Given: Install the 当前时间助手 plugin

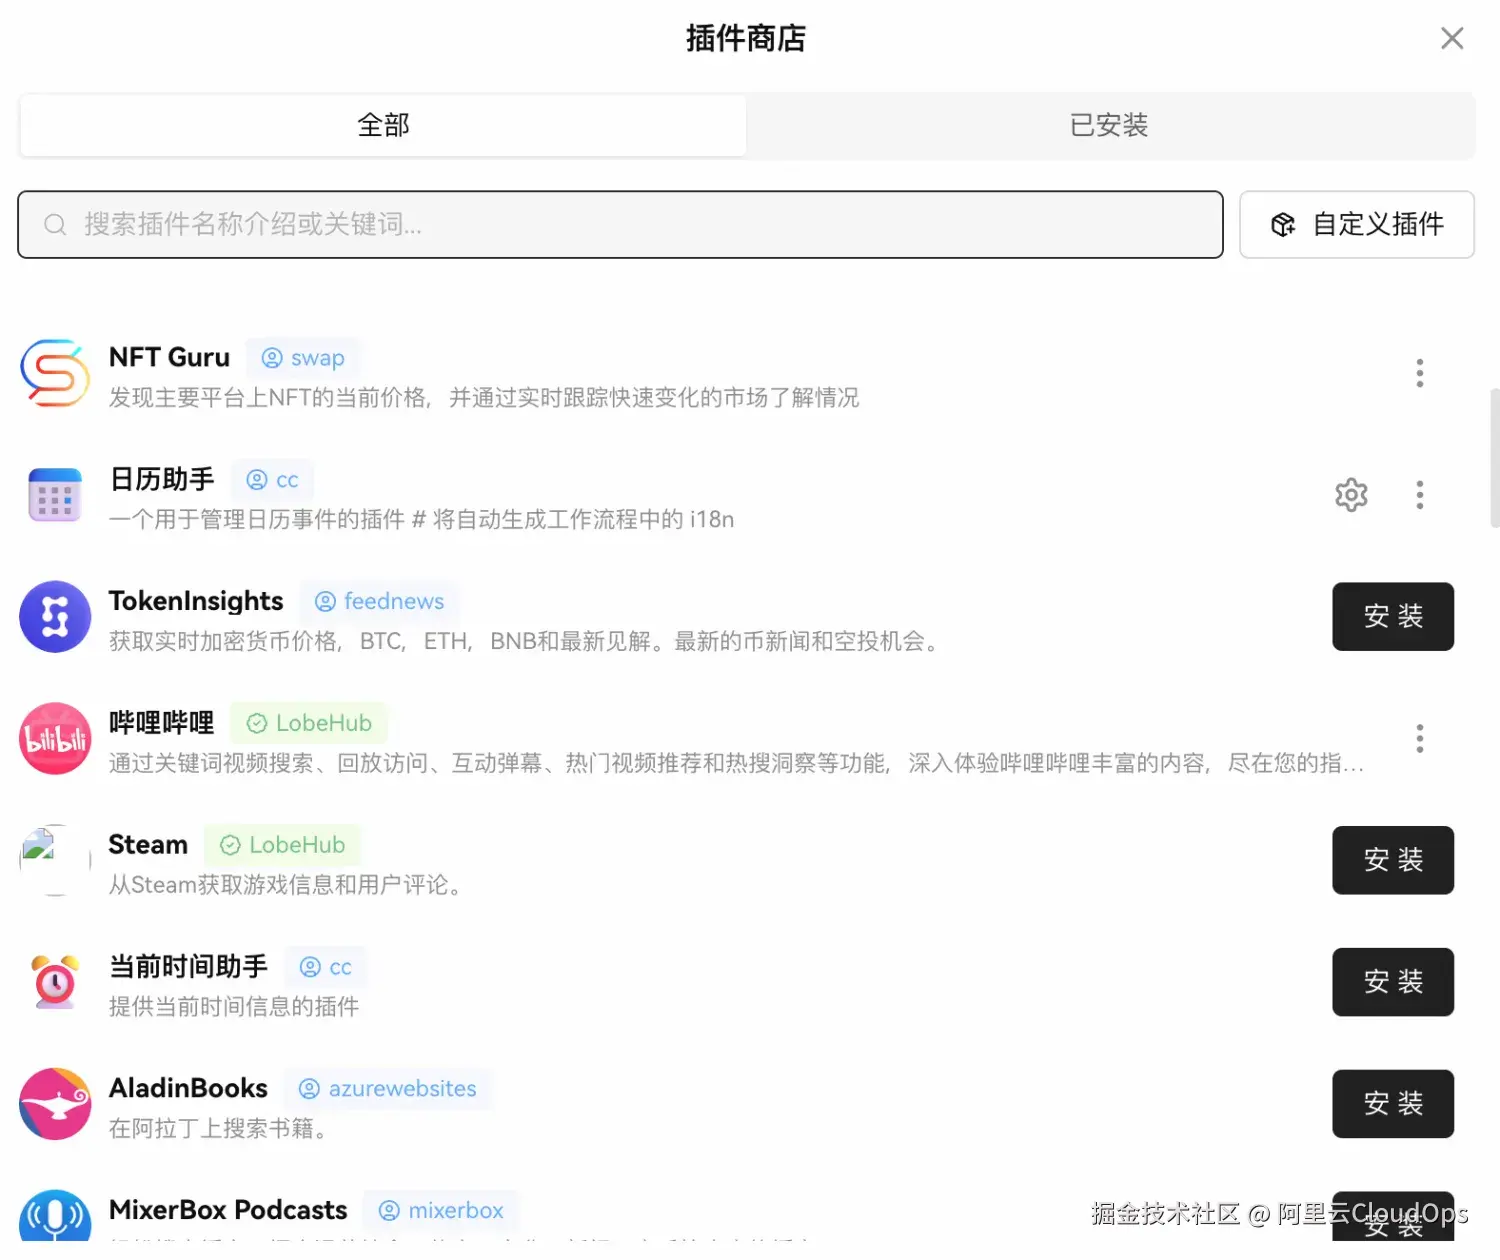Looking at the screenshot, I should point(1393,982).
